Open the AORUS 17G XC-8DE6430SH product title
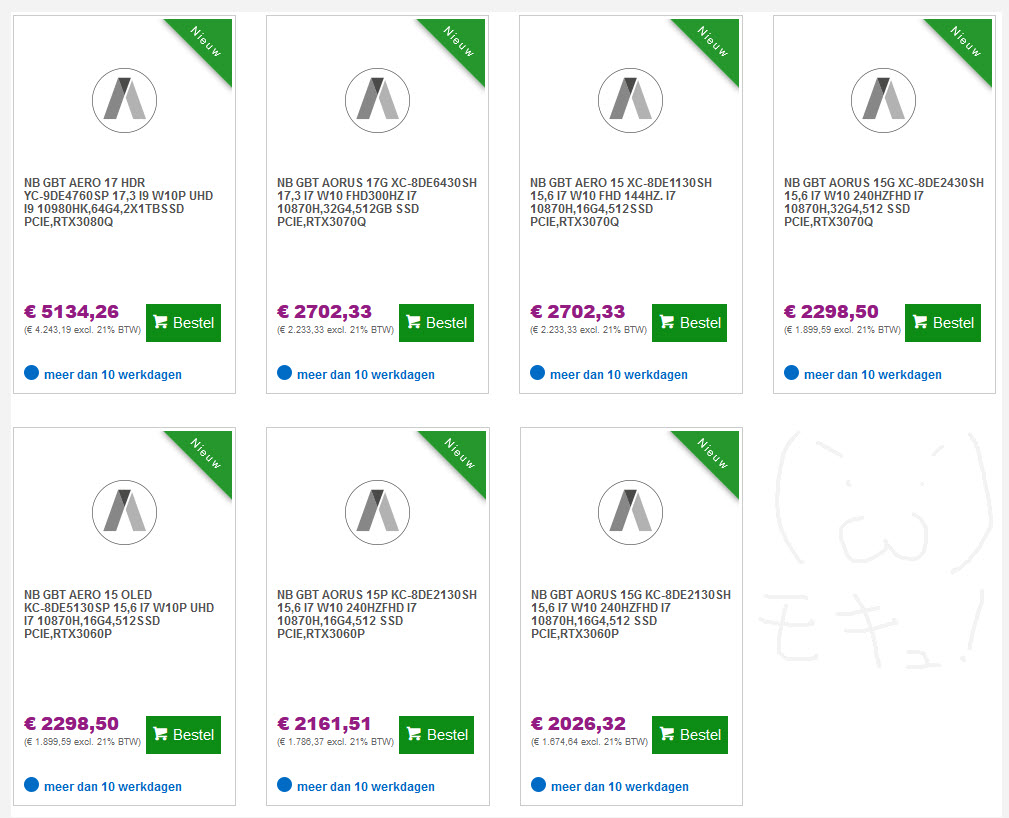This screenshot has width=1009, height=818. tap(377, 202)
